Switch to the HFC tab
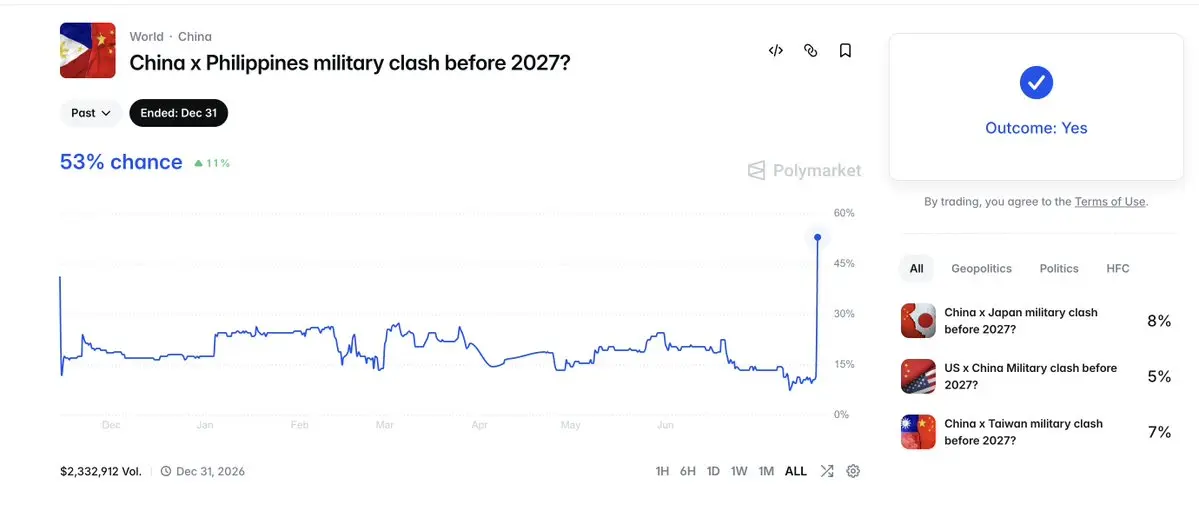This screenshot has height=511, width=1199. pos(1117,269)
